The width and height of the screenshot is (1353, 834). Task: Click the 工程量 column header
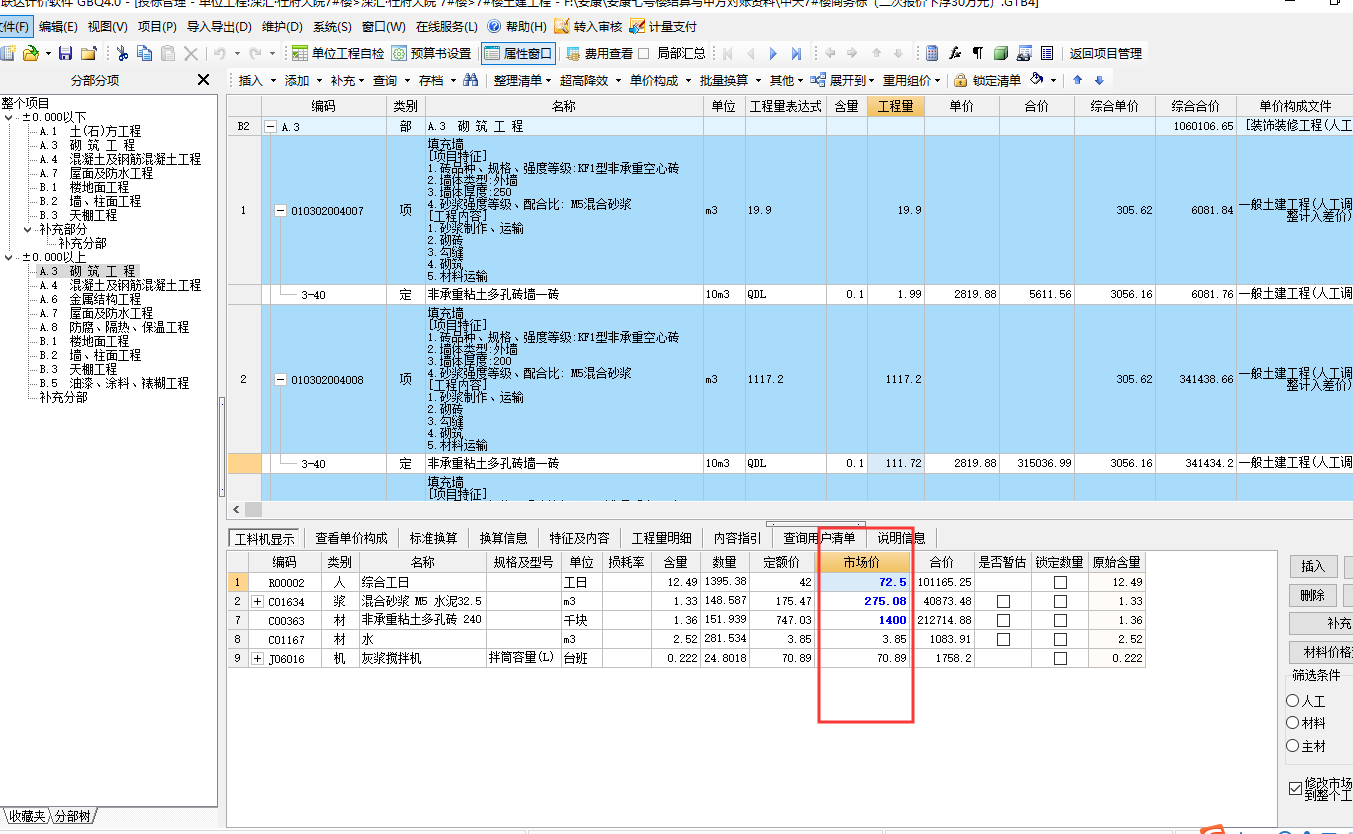point(896,106)
